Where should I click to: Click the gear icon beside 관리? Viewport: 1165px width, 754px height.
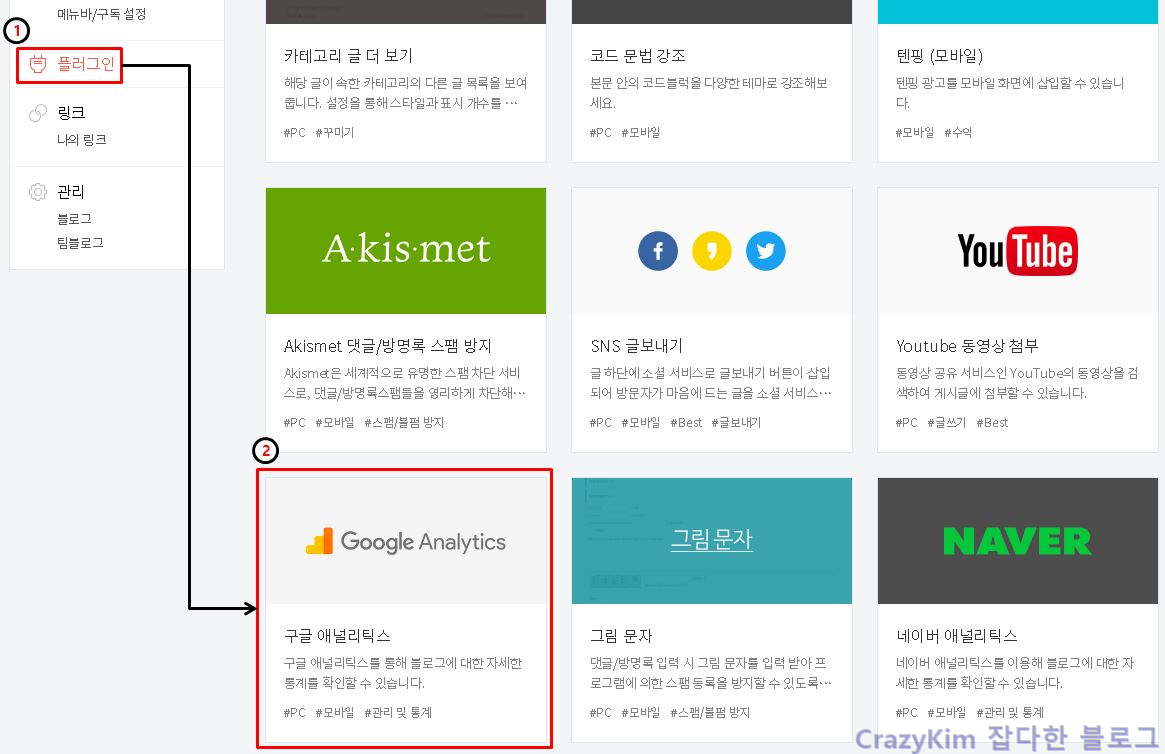[x=37, y=192]
